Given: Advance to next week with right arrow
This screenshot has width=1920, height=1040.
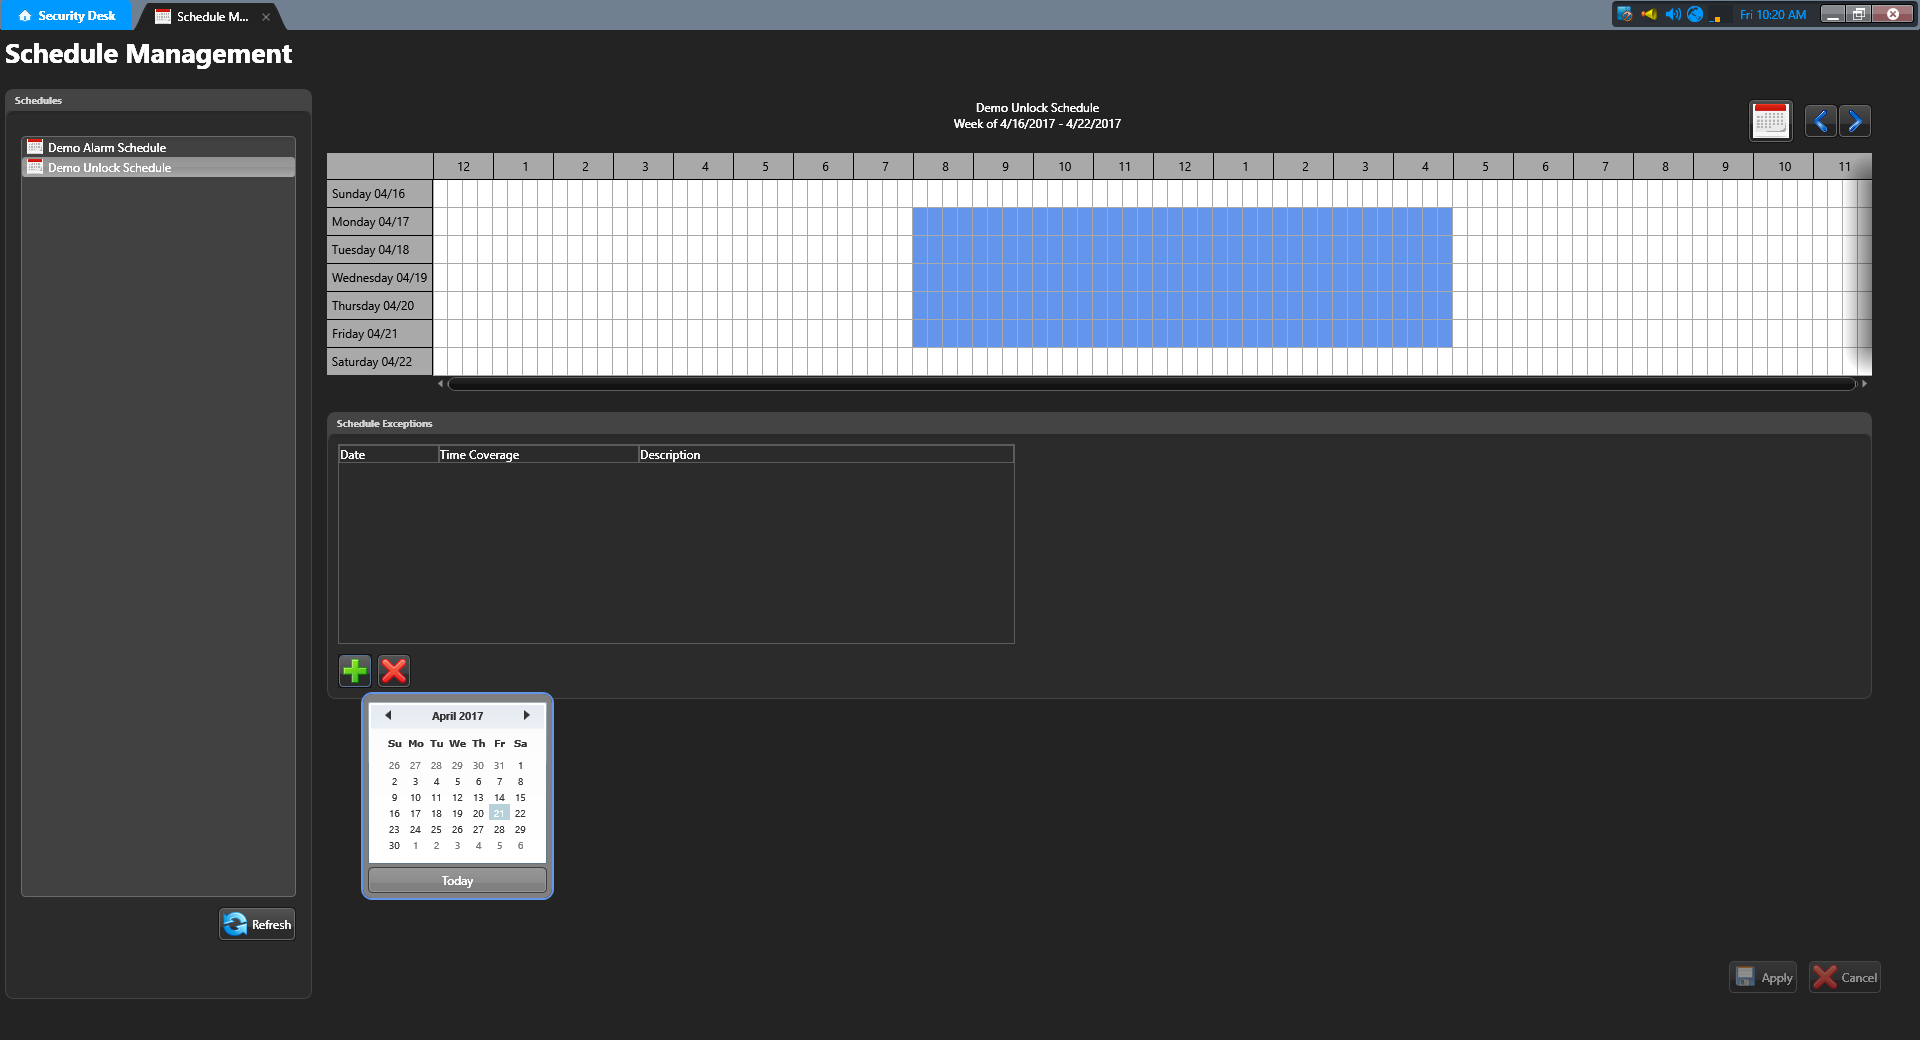Looking at the screenshot, I should pos(1855,121).
